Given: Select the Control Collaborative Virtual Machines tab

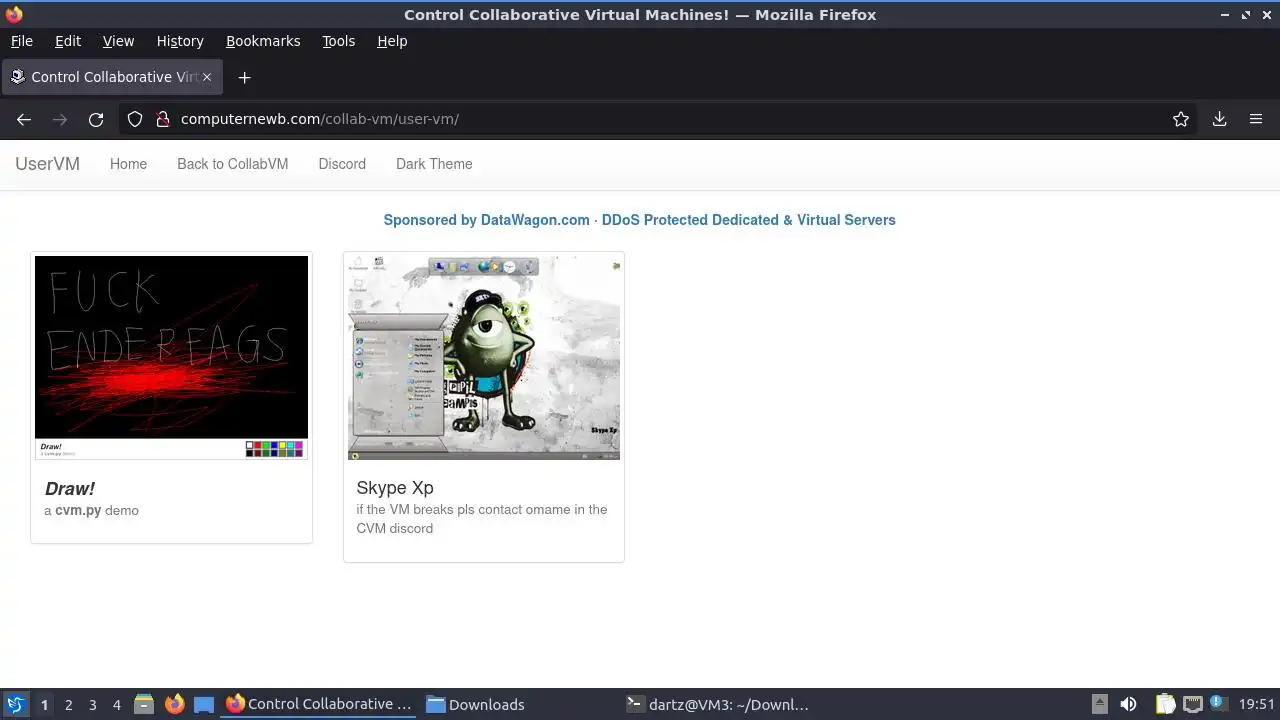Looking at the screenshot, I should tap(111, 77).
